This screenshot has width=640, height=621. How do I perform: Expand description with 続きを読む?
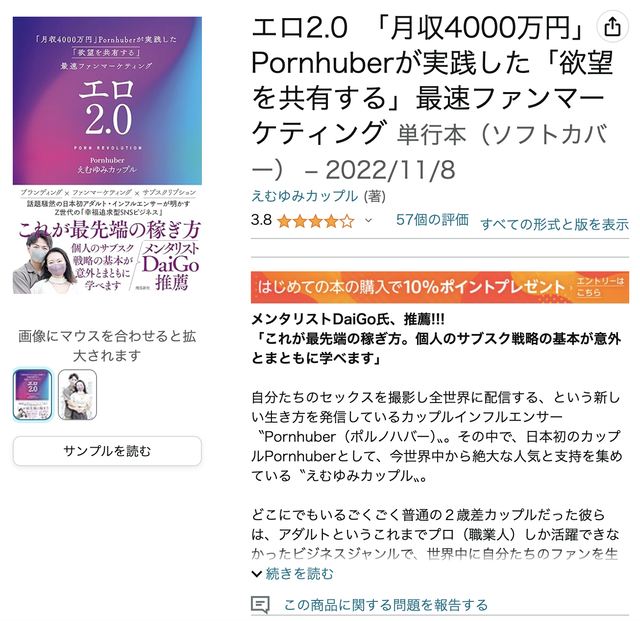pyautogui.click(x=299, y=574)
